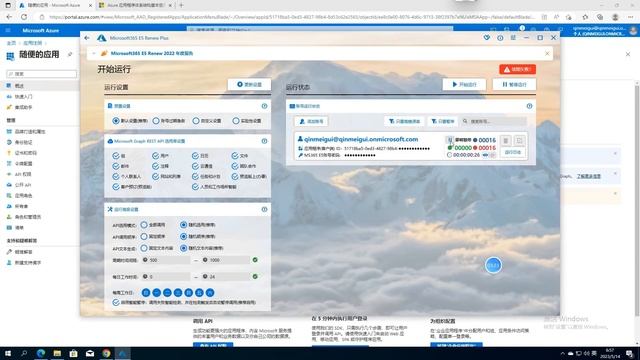Select 固定顺序 for API call order

[144, 236]
